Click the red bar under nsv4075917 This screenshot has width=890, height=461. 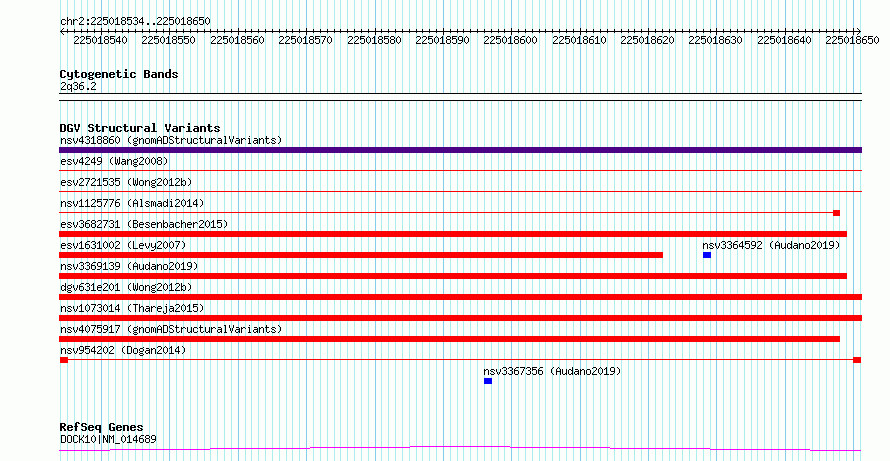pyautogui.click(x=450, y=339)
